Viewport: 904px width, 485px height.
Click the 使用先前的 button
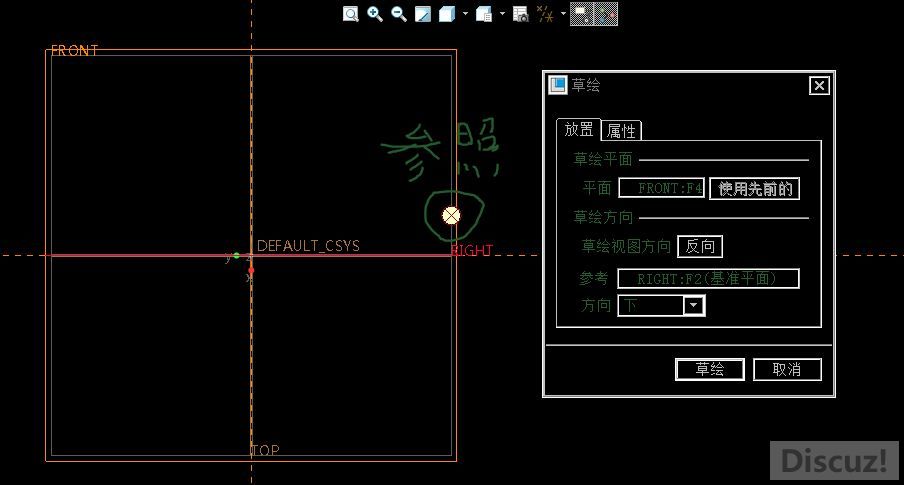(755, 189)
